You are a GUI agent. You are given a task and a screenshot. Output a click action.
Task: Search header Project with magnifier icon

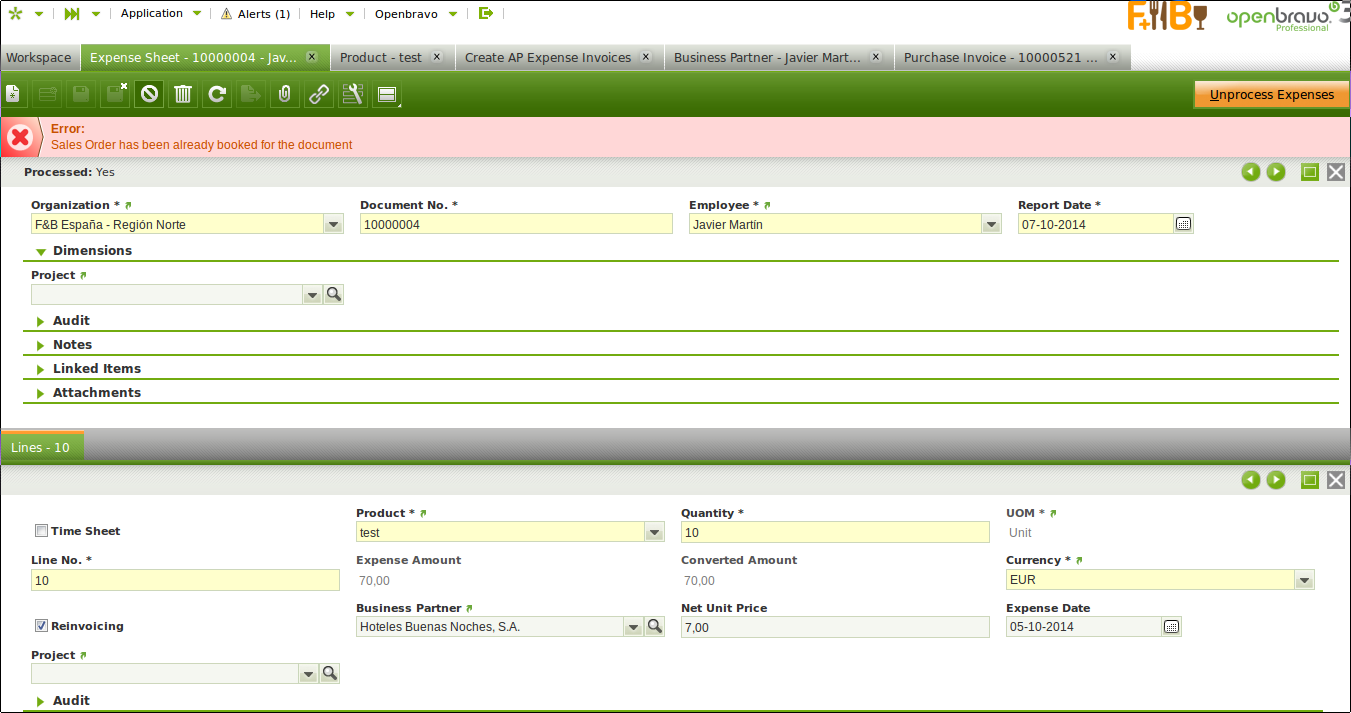pos(334,294)
